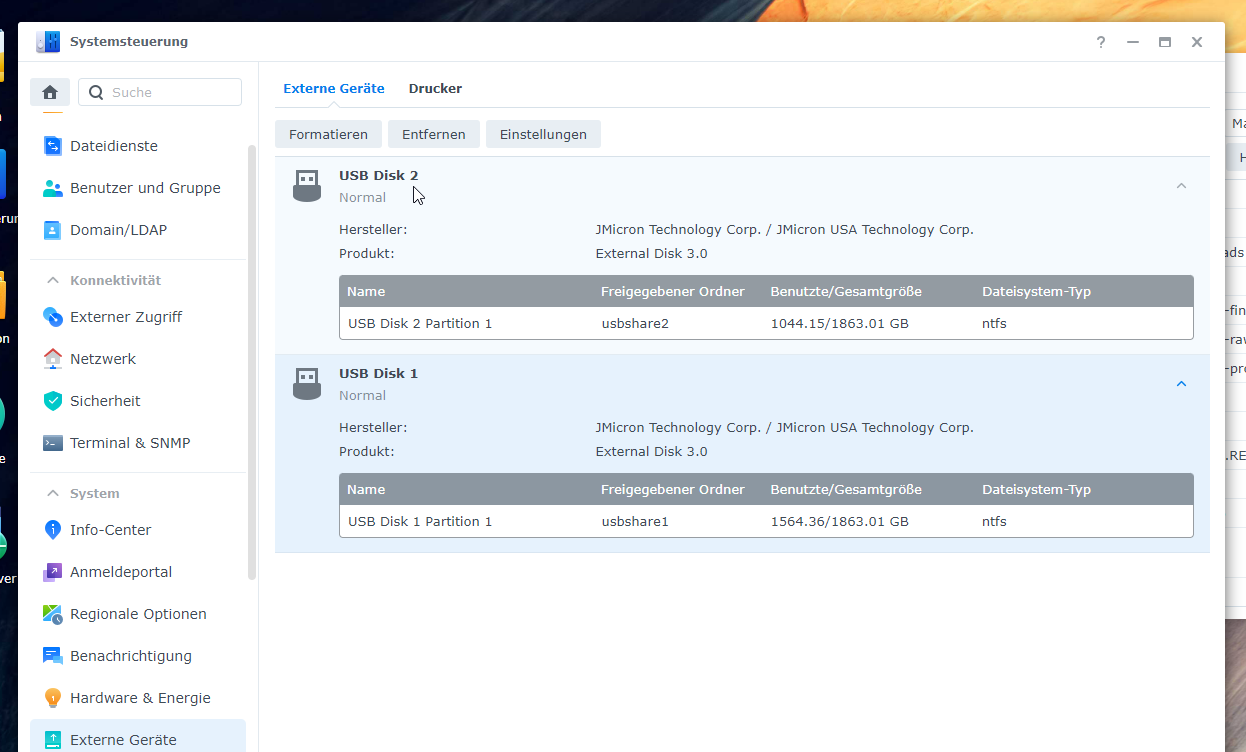The image size is (1246, 752).
Task: Click the Info-Center icon
Action: pos(53,530)
